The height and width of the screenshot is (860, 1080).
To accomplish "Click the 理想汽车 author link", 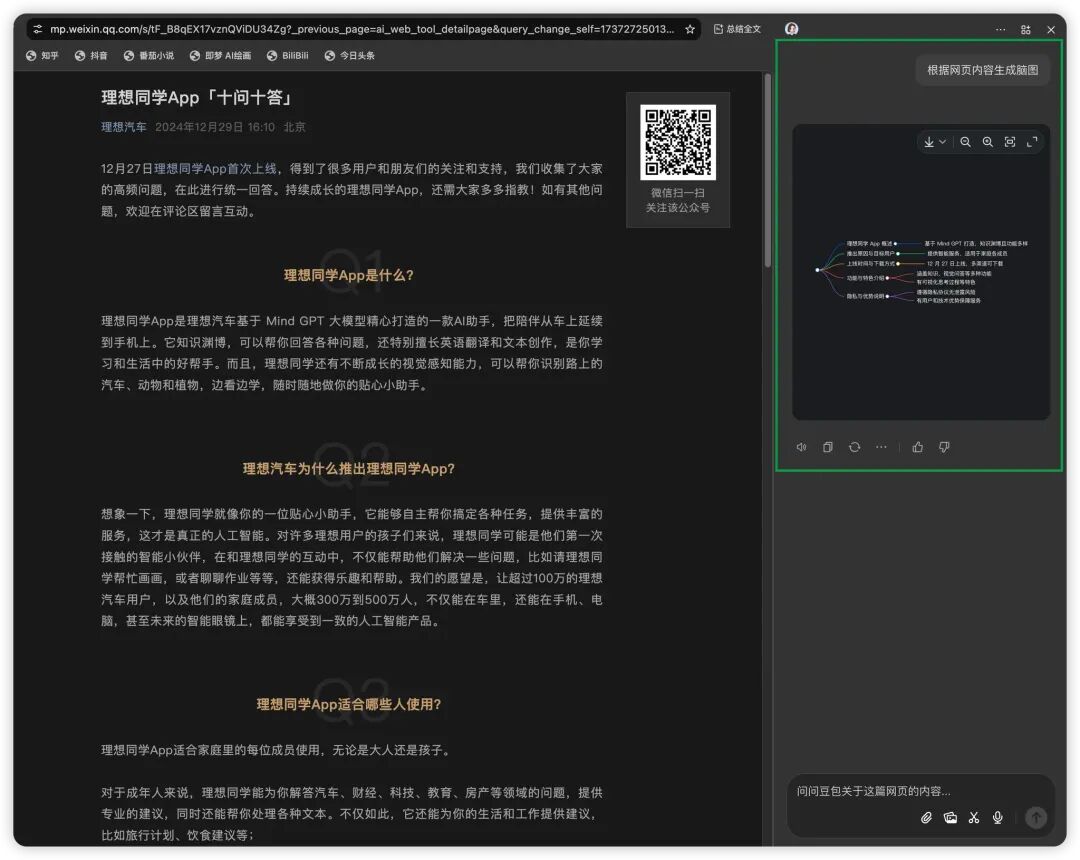I will (124, 127).
